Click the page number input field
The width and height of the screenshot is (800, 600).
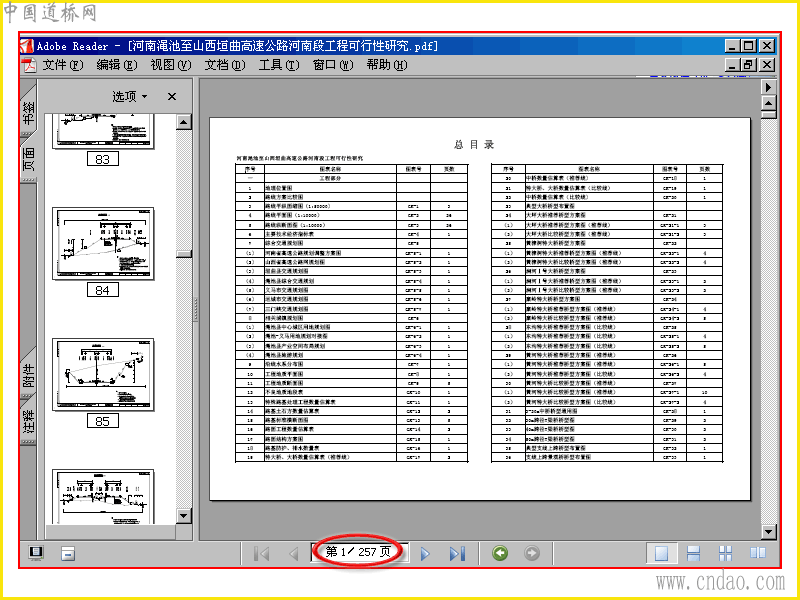(x=359, y=552)
